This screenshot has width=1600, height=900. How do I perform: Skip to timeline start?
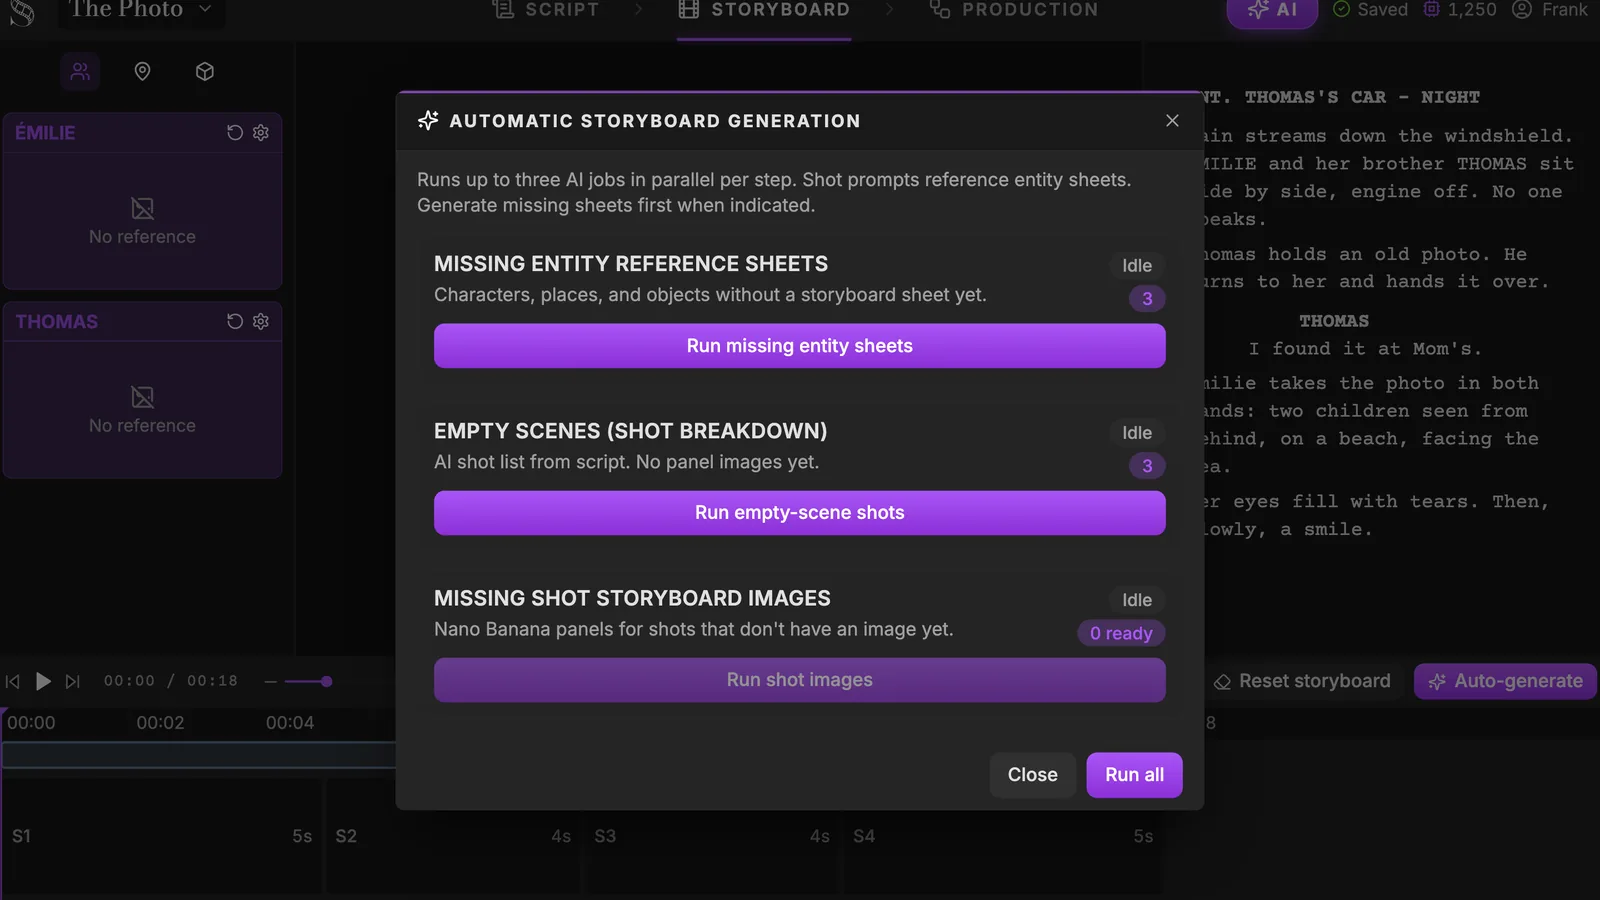point(13,681)
